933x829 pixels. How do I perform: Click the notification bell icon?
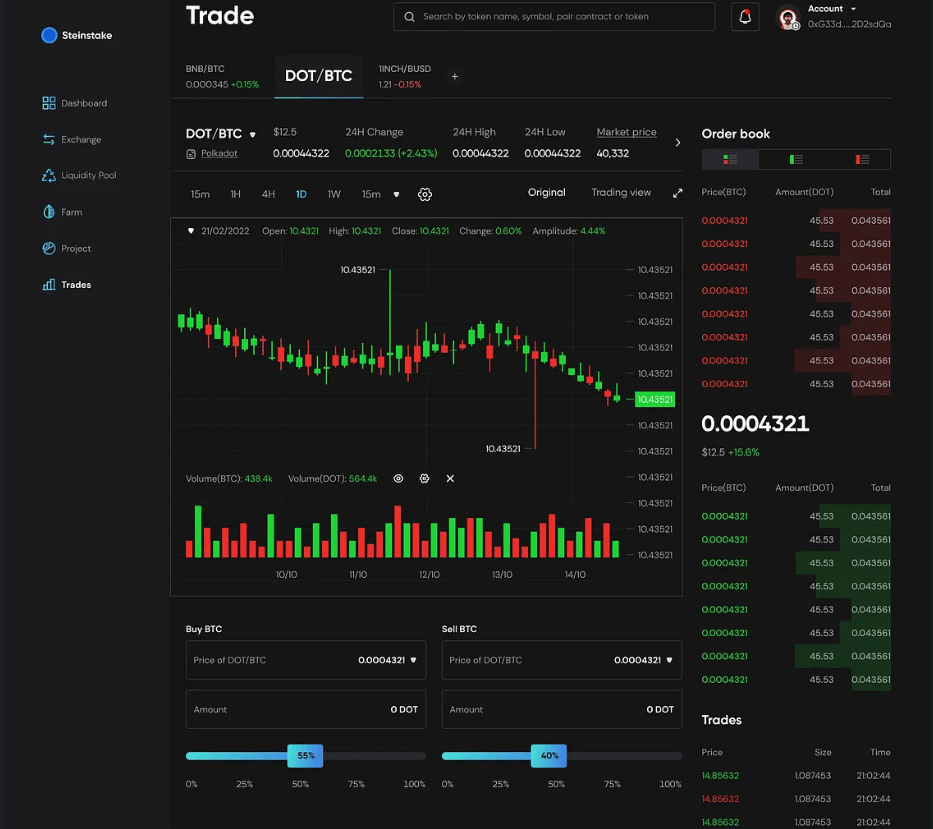(745, 17)
